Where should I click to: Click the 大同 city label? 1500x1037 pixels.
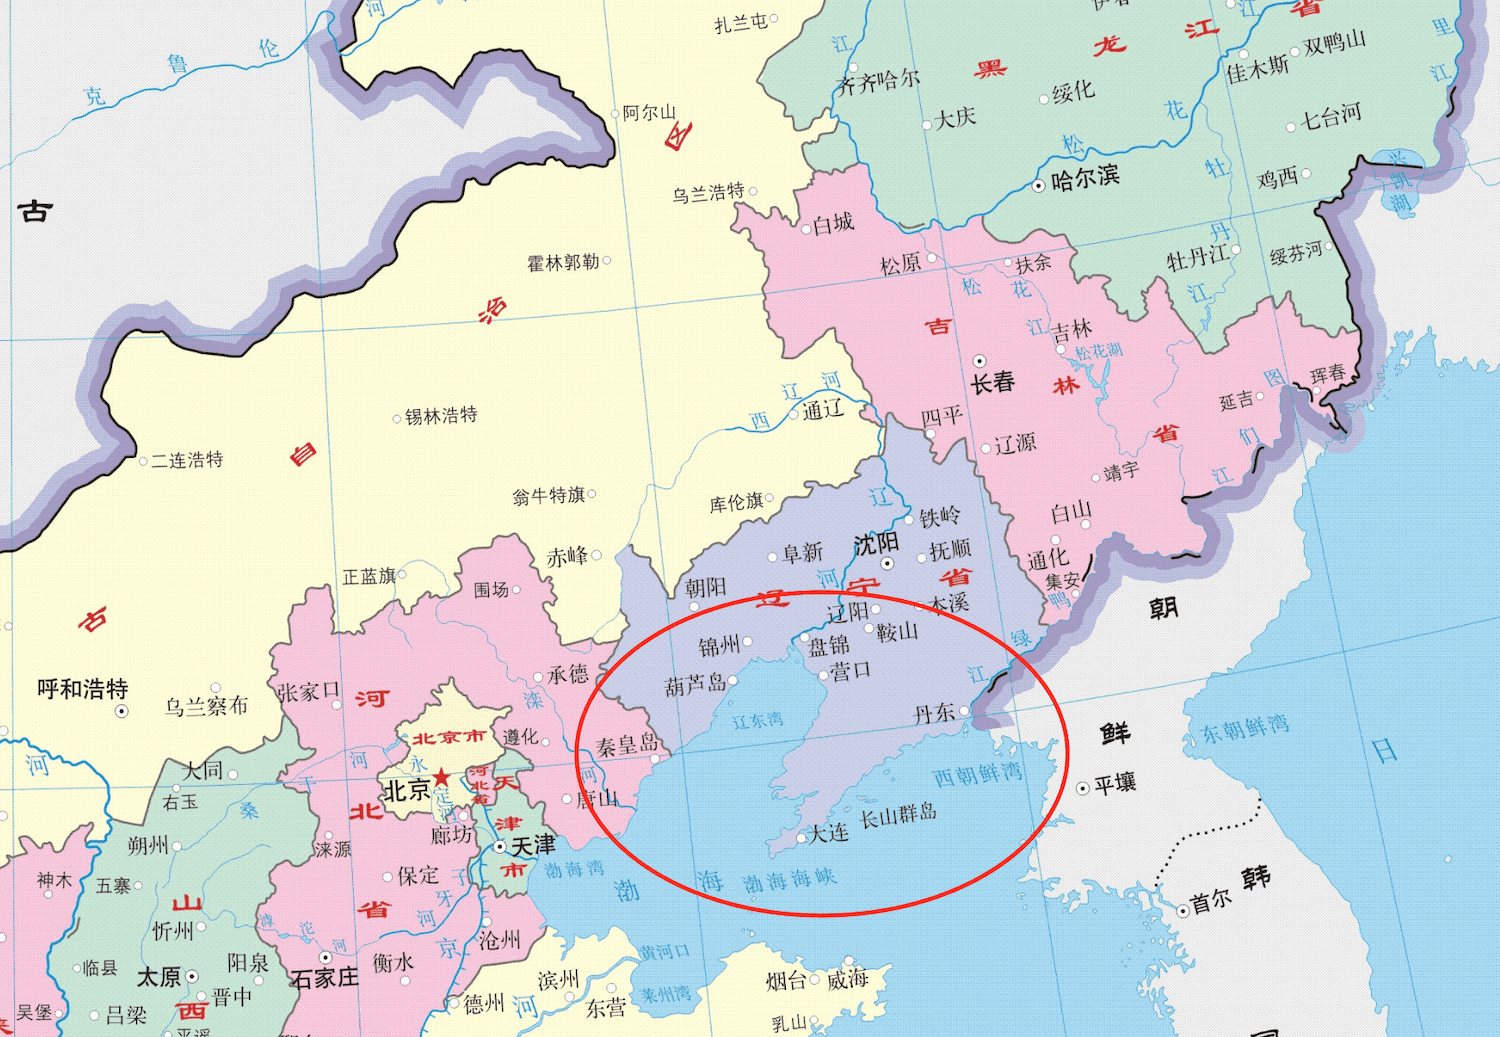[x=203, y=770]
